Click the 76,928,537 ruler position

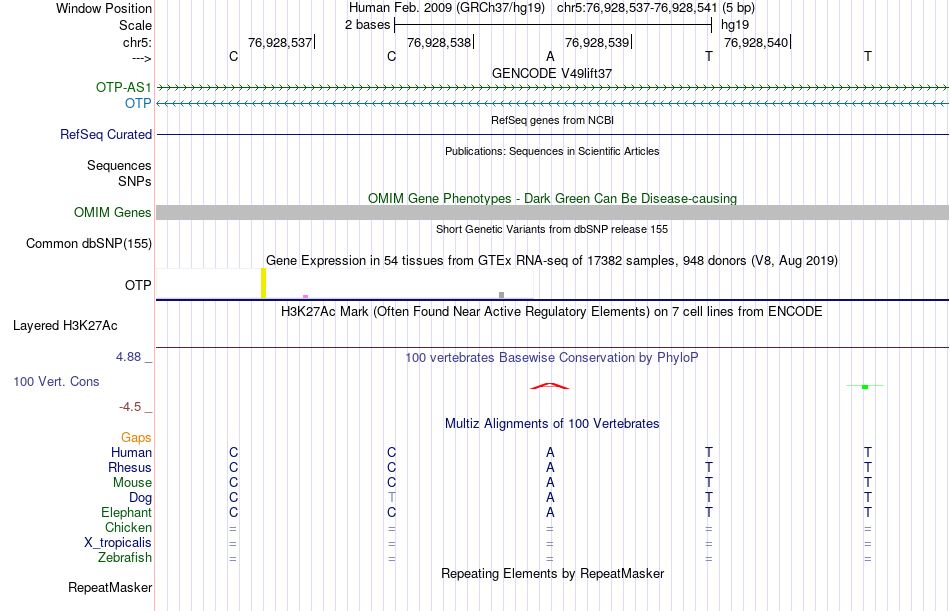pyautogui.click(x=280, y=42)
